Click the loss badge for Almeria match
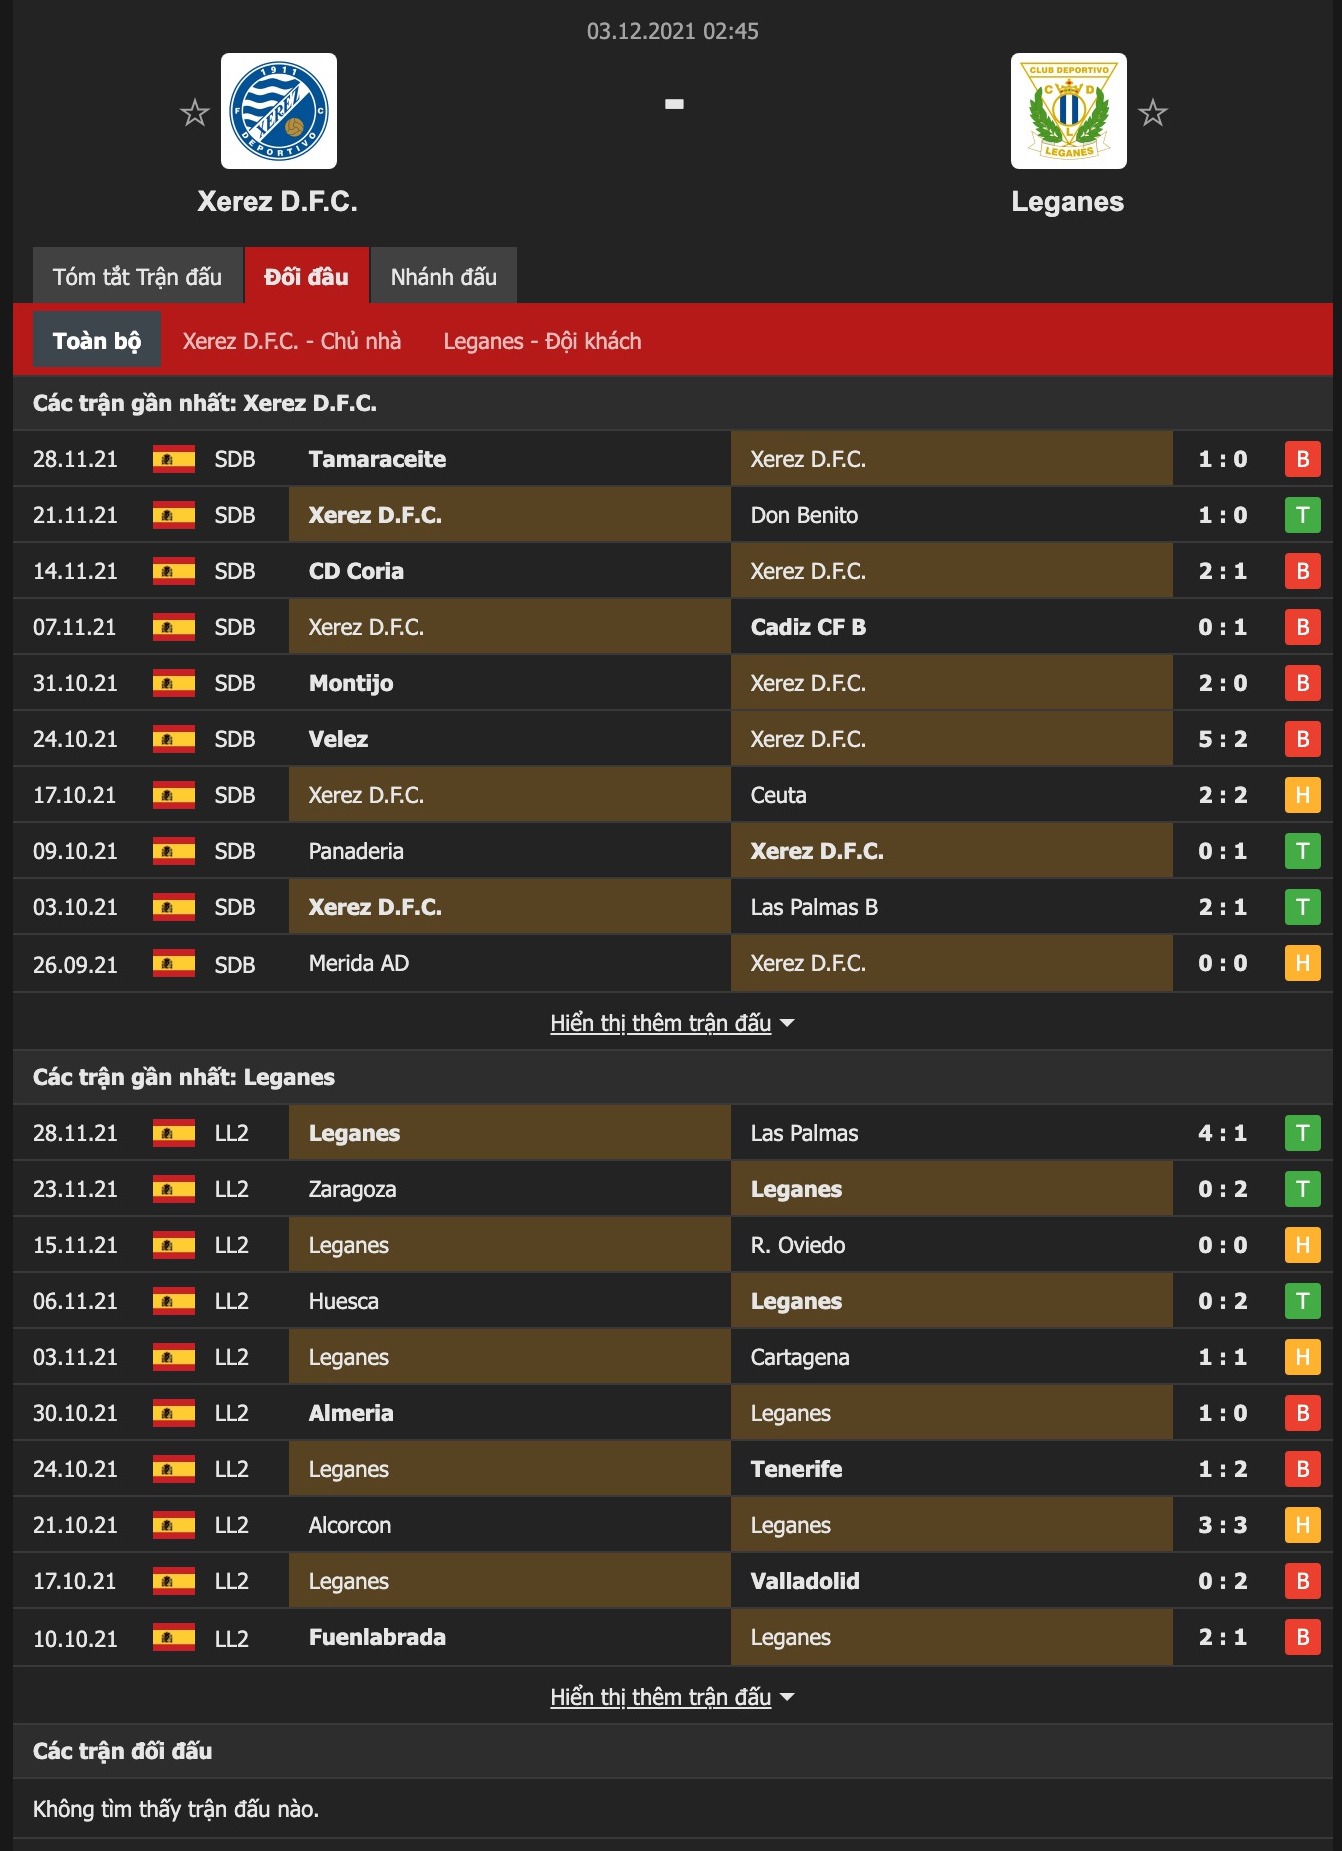This screenshot has height=1851, width=1342. click(x=1303, y=1413)
